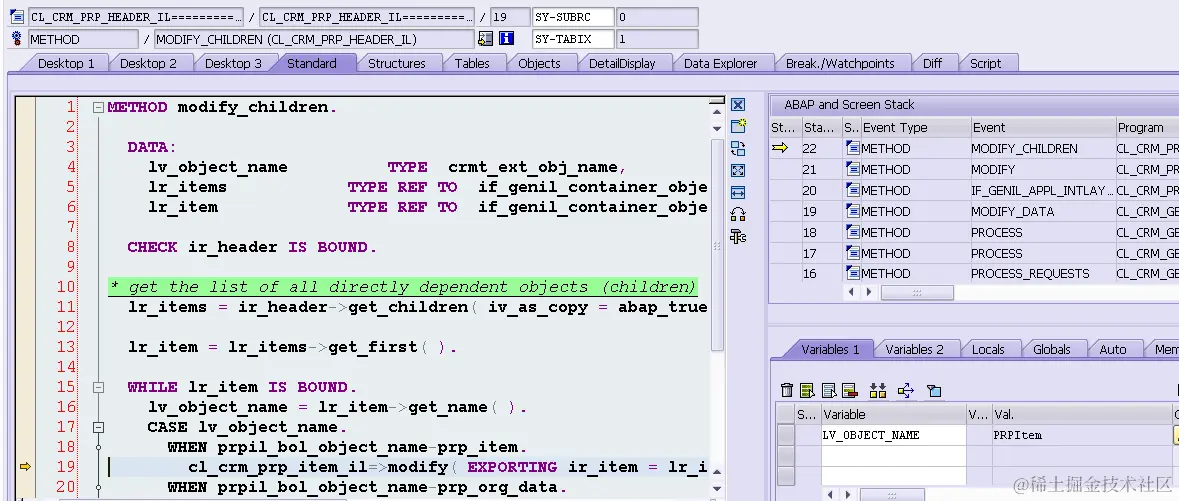1179x501 pixels.
Task: Click right scroll arrow under the Variables table
Action: point(850,494)
